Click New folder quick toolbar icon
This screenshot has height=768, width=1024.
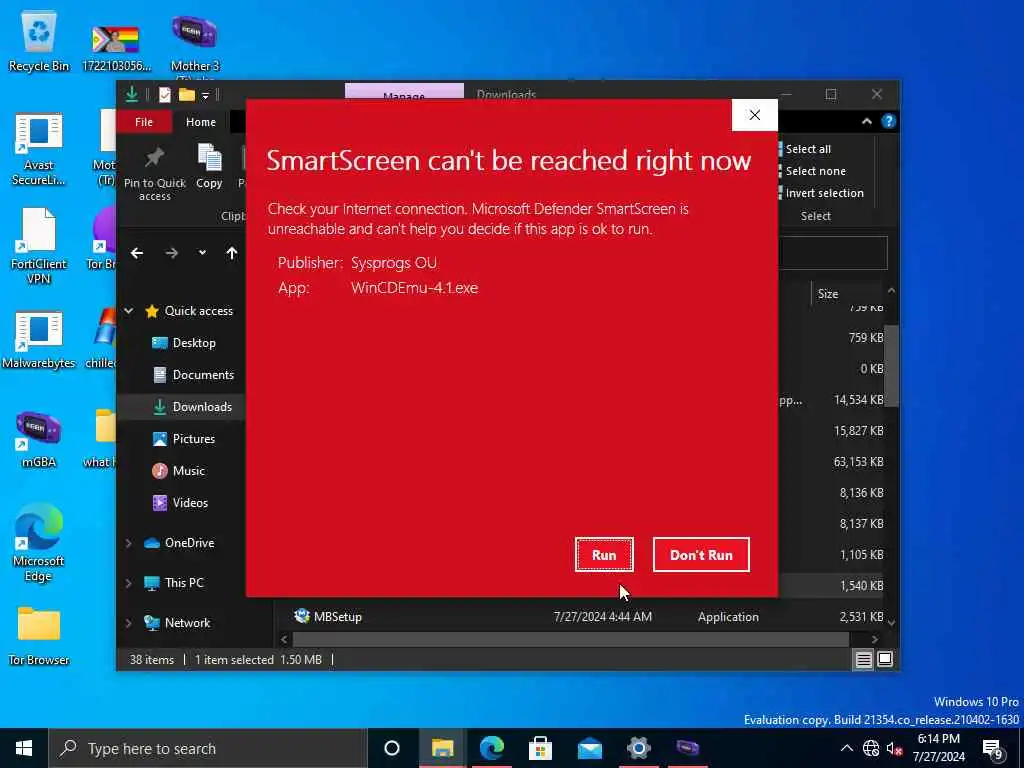point(187,95)
